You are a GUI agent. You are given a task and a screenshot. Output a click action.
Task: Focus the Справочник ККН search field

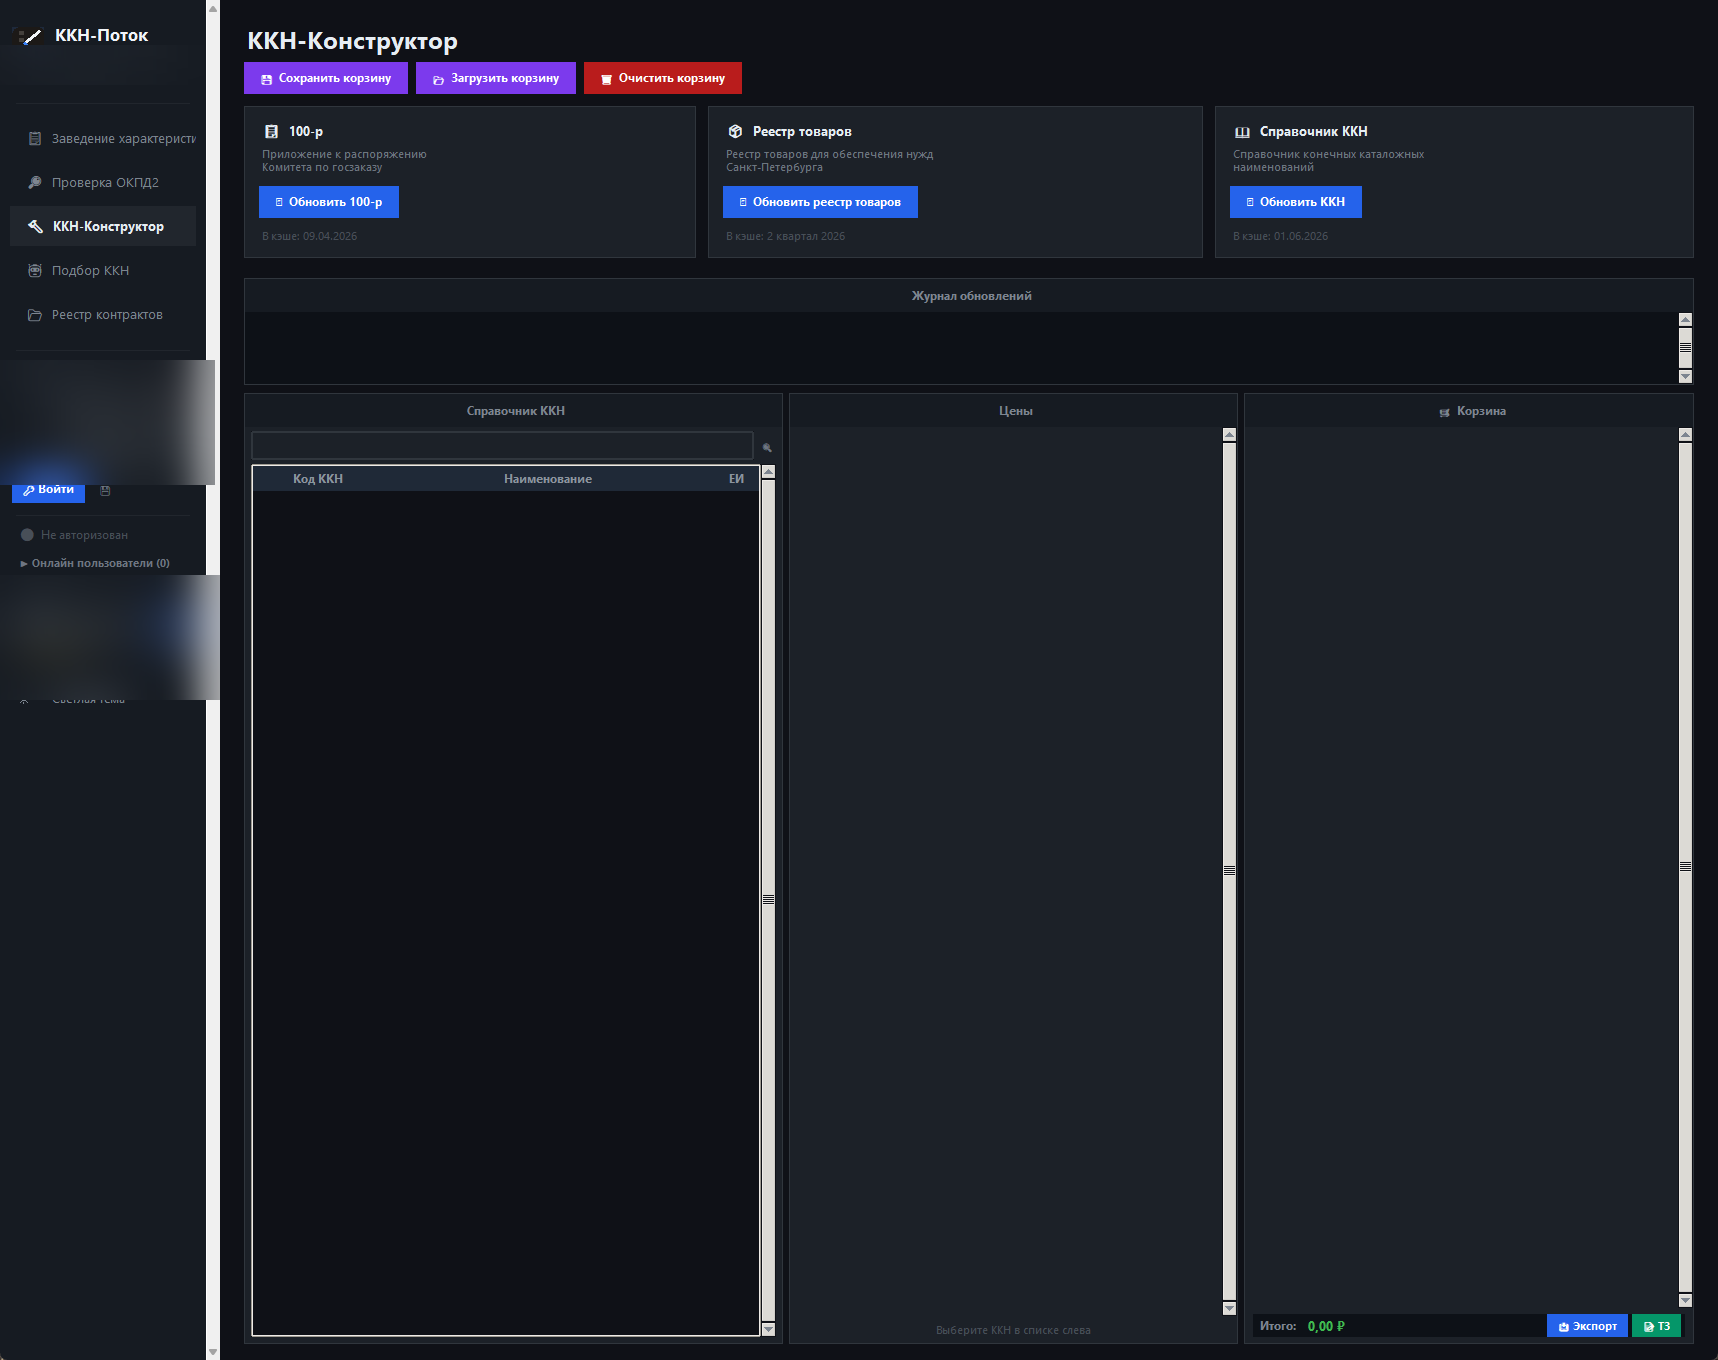pos(502,445)
